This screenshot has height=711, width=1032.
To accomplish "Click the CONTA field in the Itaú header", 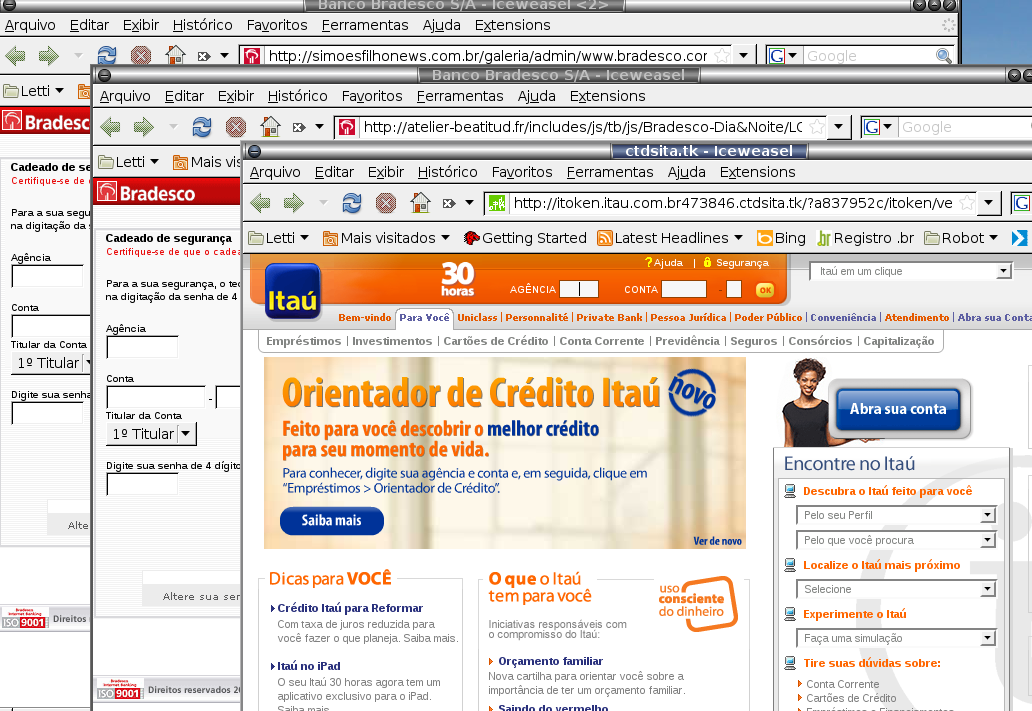I will coord(684,289).
